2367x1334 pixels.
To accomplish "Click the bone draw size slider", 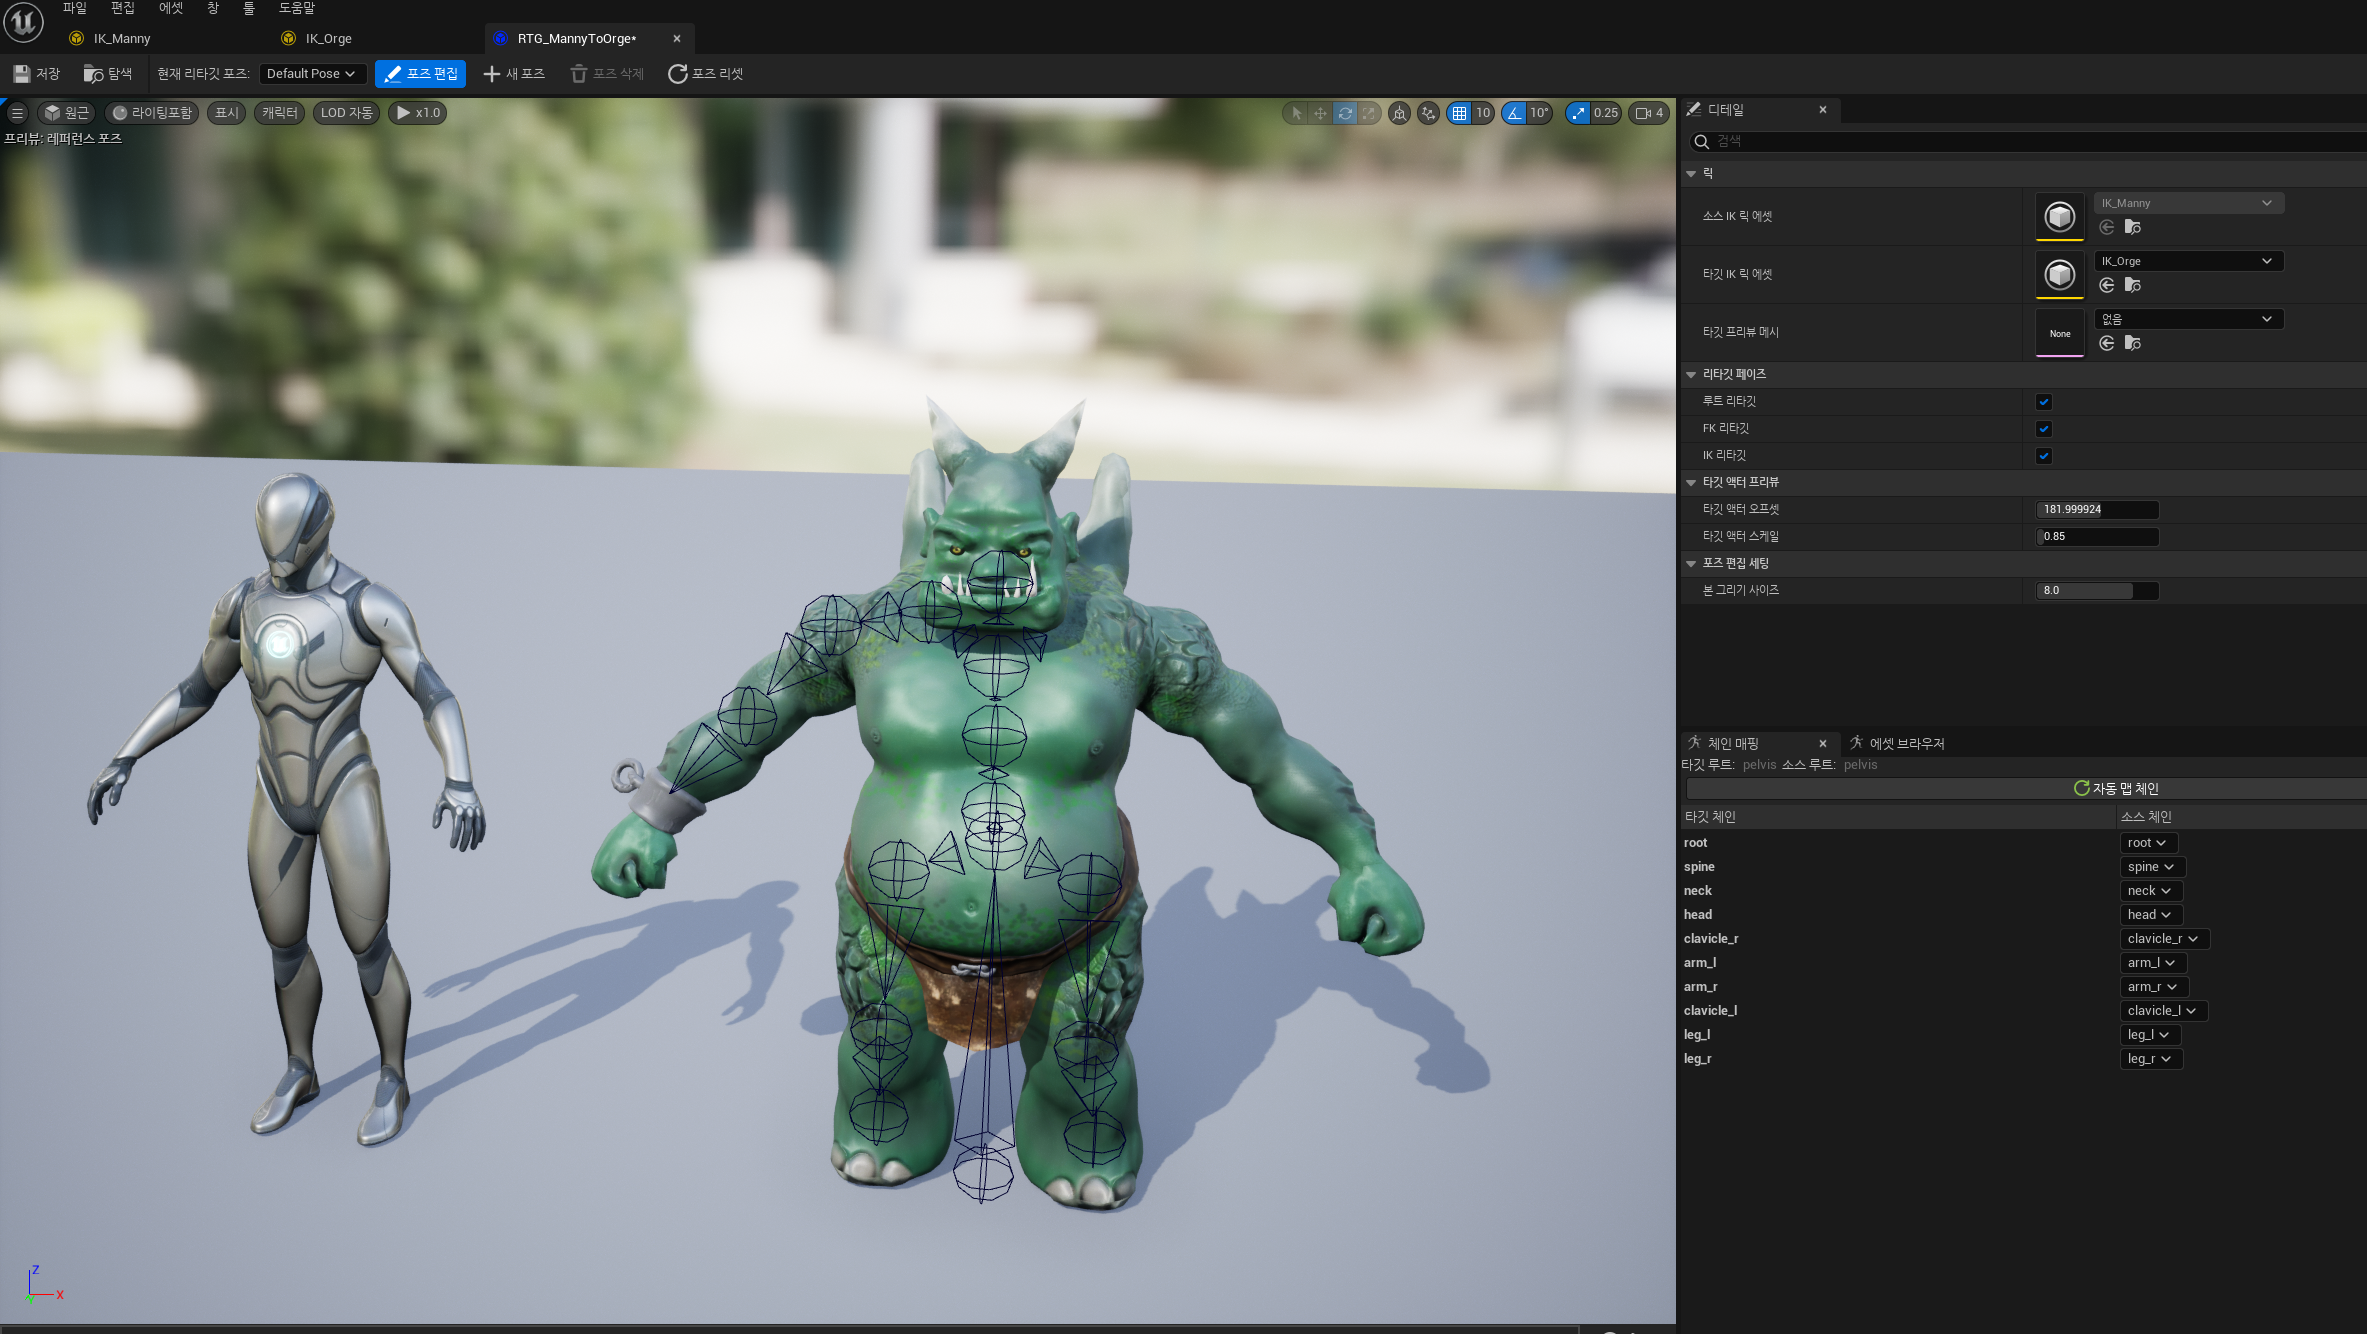I will (x=2096, y=591).
